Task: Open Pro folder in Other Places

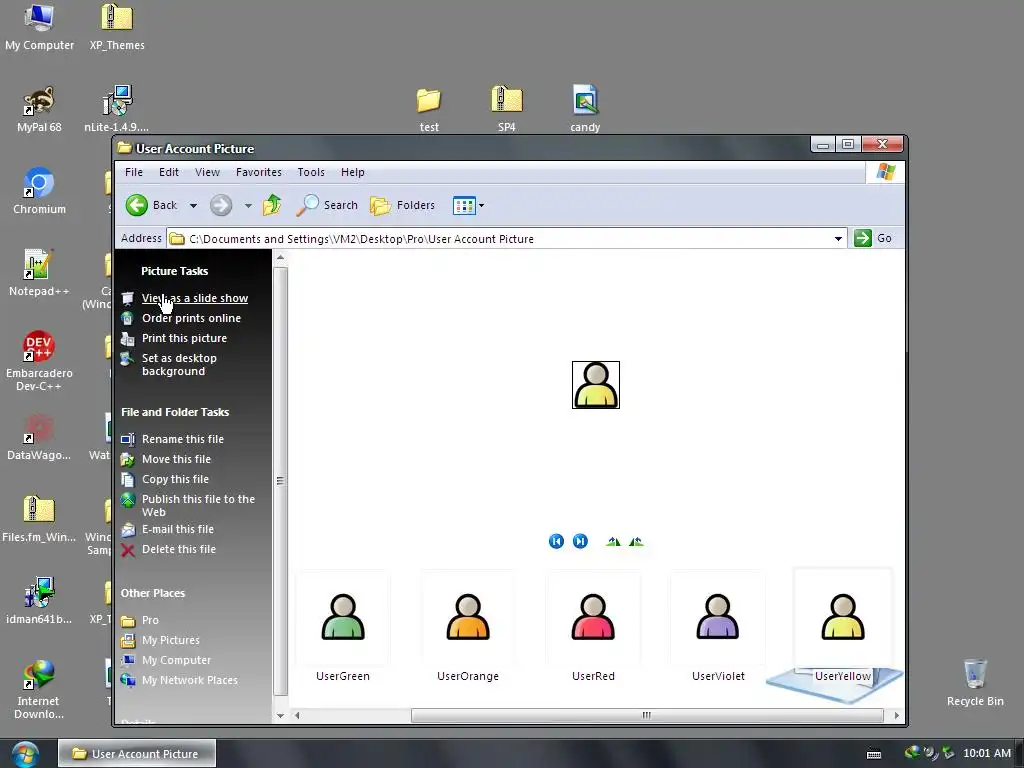Action: click(x=150, y=620)
